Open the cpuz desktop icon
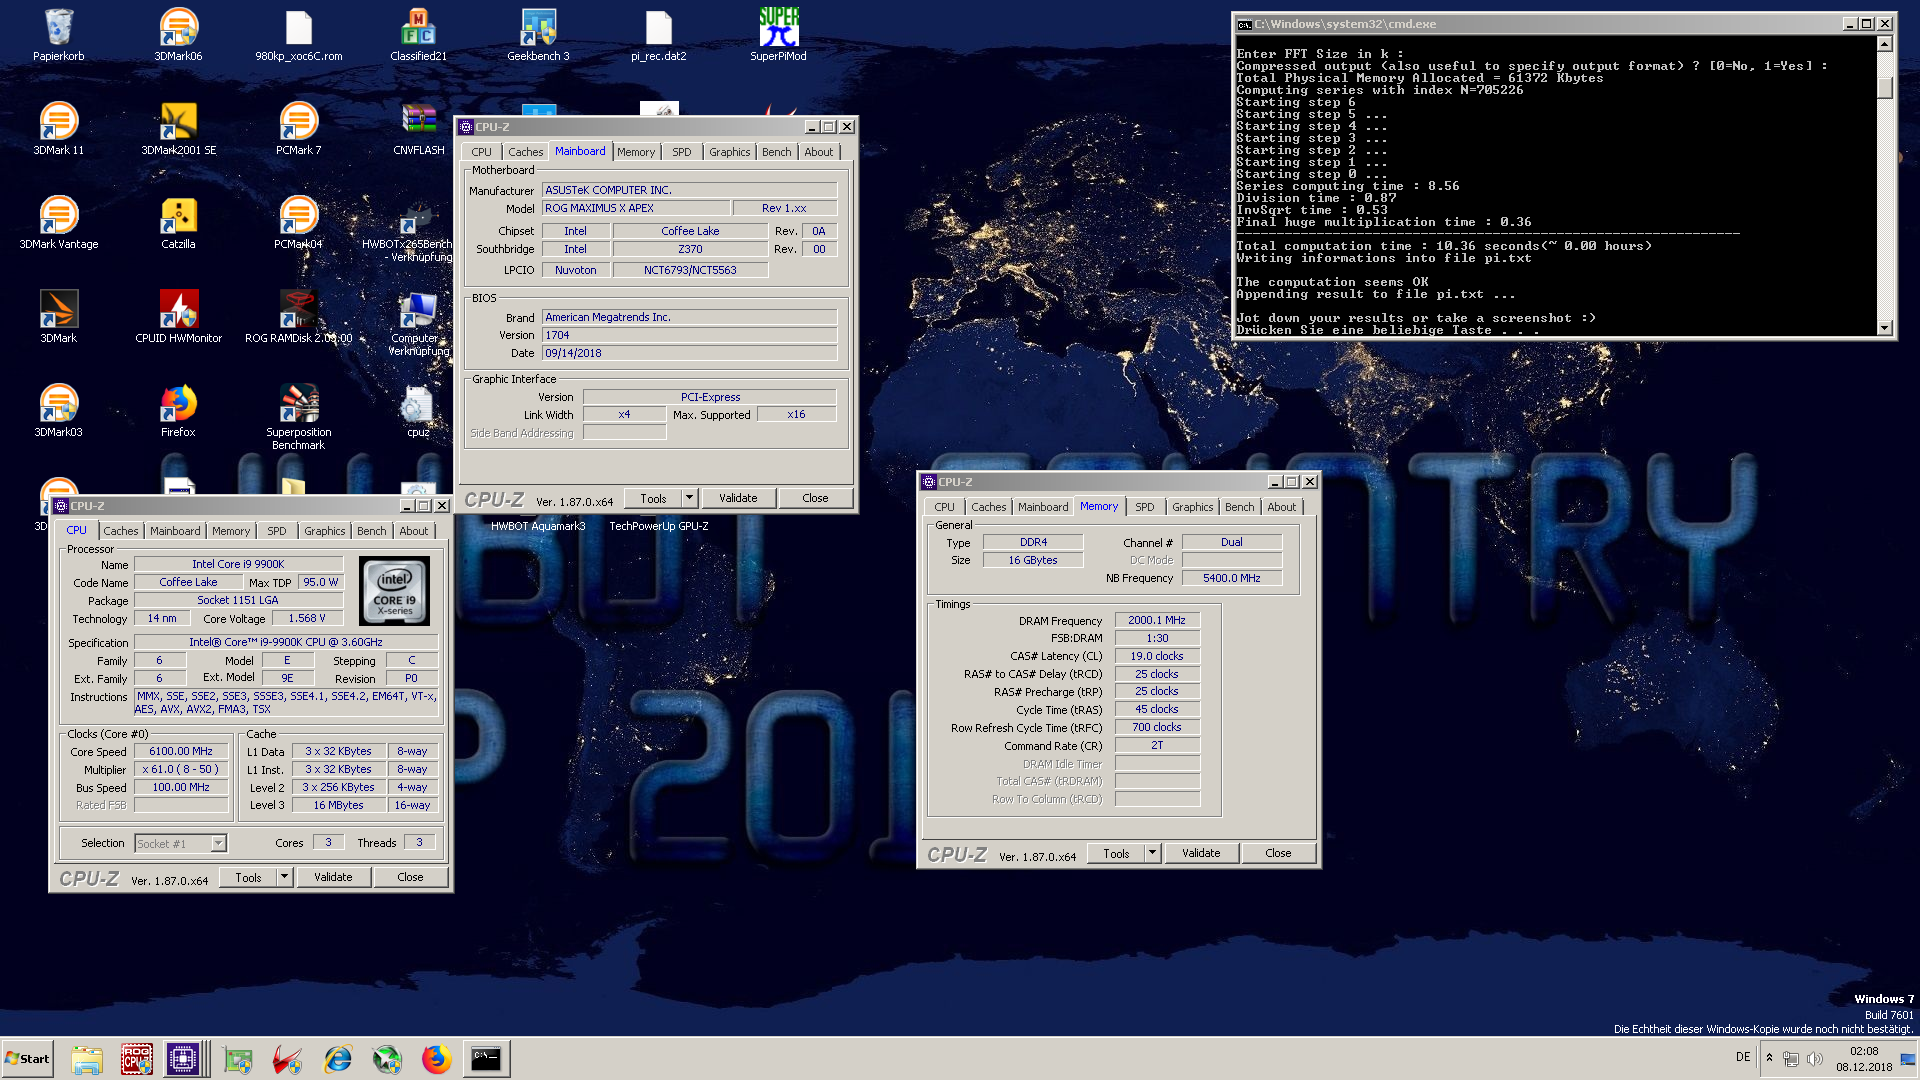The image size is (1920, 1080). coord(418,411)
